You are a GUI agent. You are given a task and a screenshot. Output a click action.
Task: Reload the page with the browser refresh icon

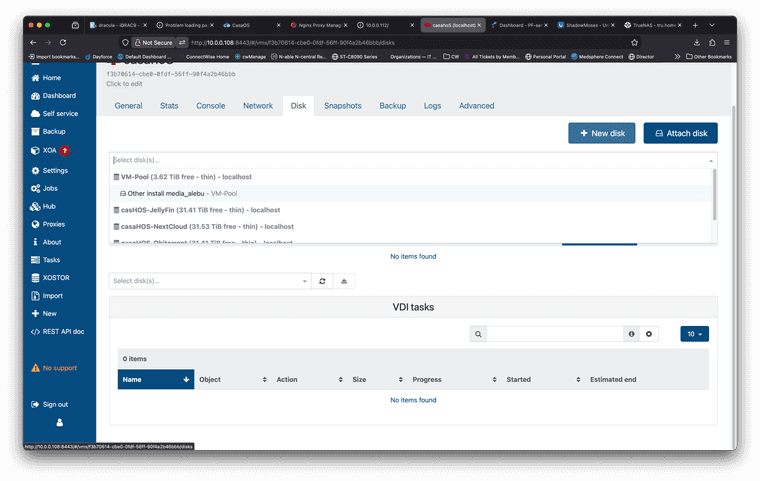[63, 43]
